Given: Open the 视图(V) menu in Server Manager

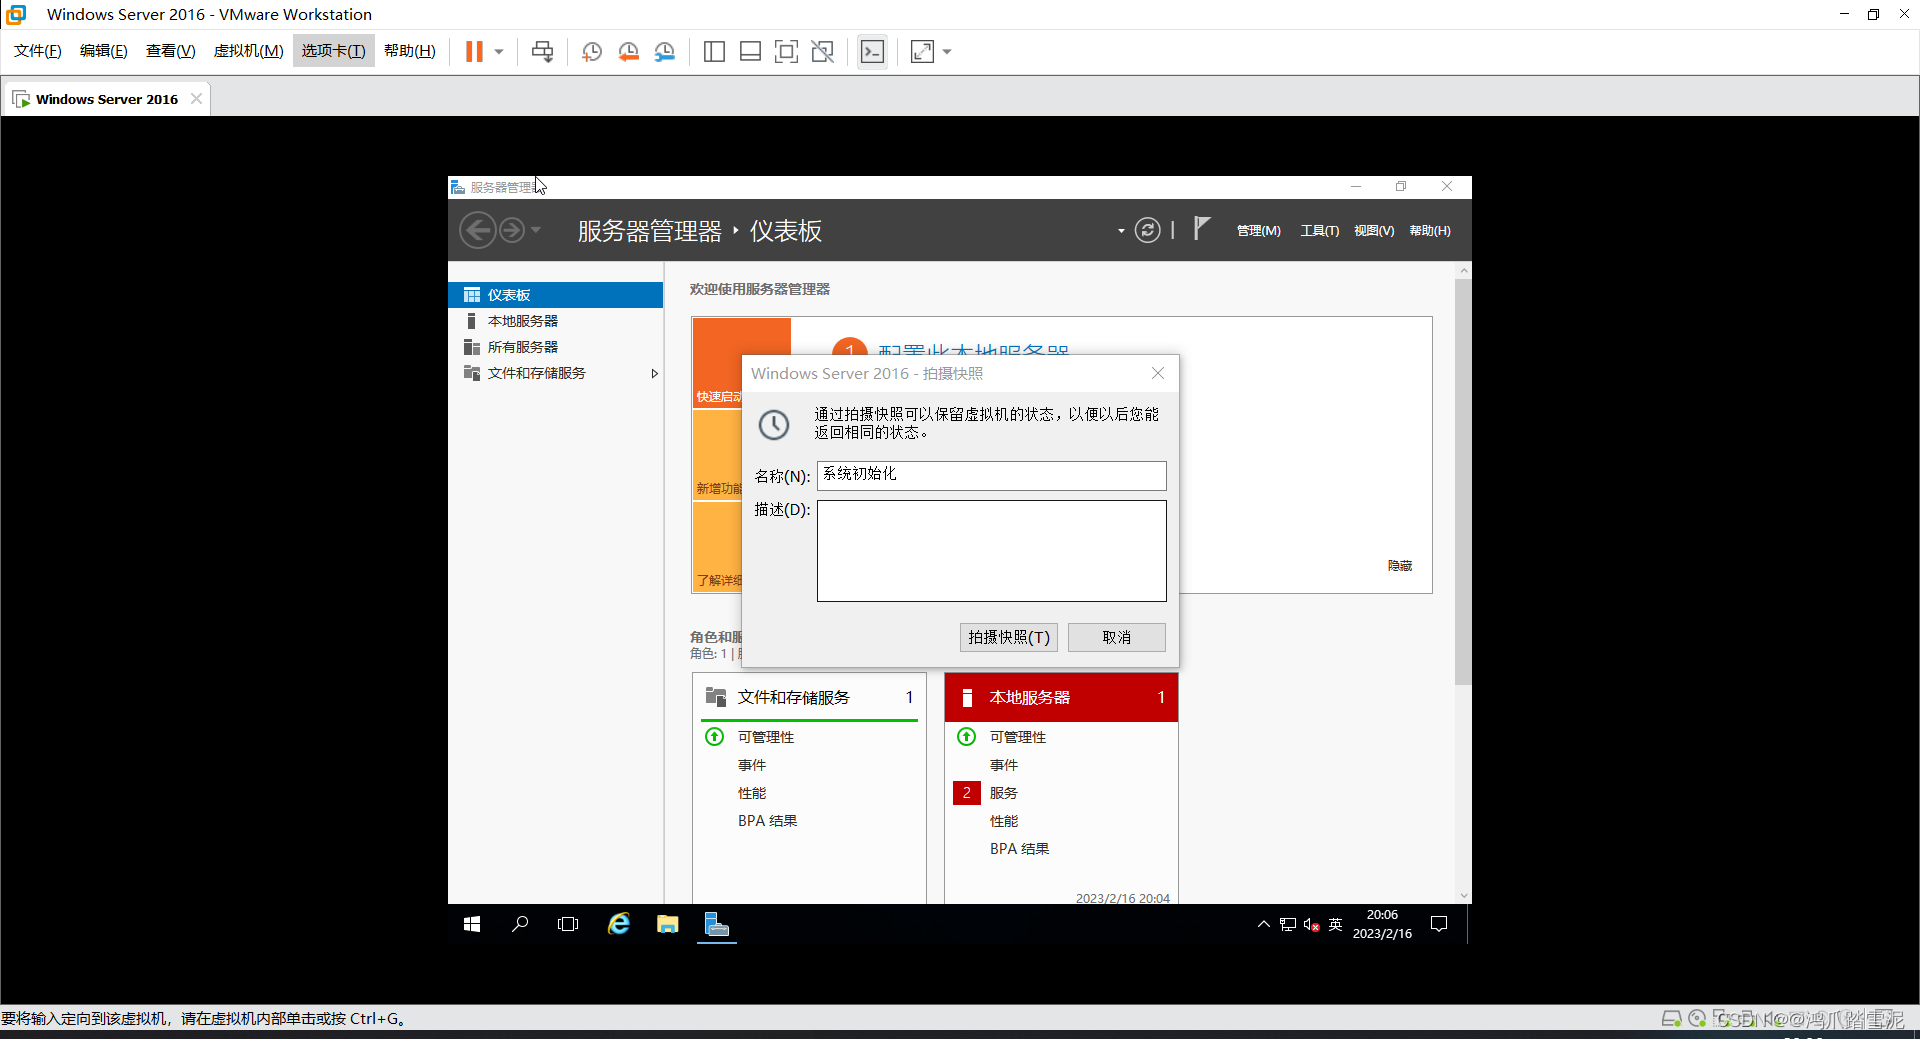Looking at the screenshot, I should tap(1373, 231).
